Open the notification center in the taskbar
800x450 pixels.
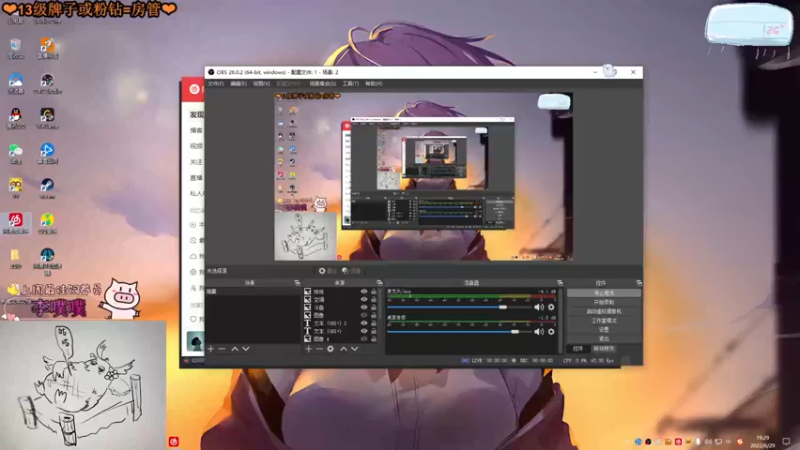tap(786, 441)
